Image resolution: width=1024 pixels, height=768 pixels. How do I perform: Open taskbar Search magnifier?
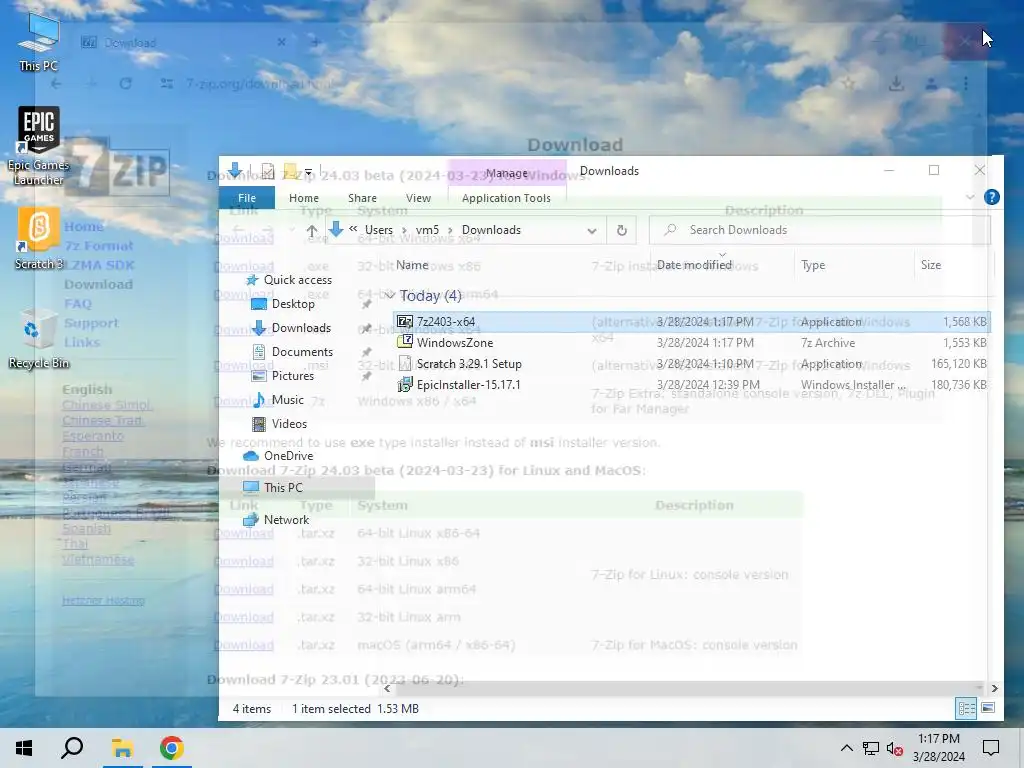(x=72, y=748)
